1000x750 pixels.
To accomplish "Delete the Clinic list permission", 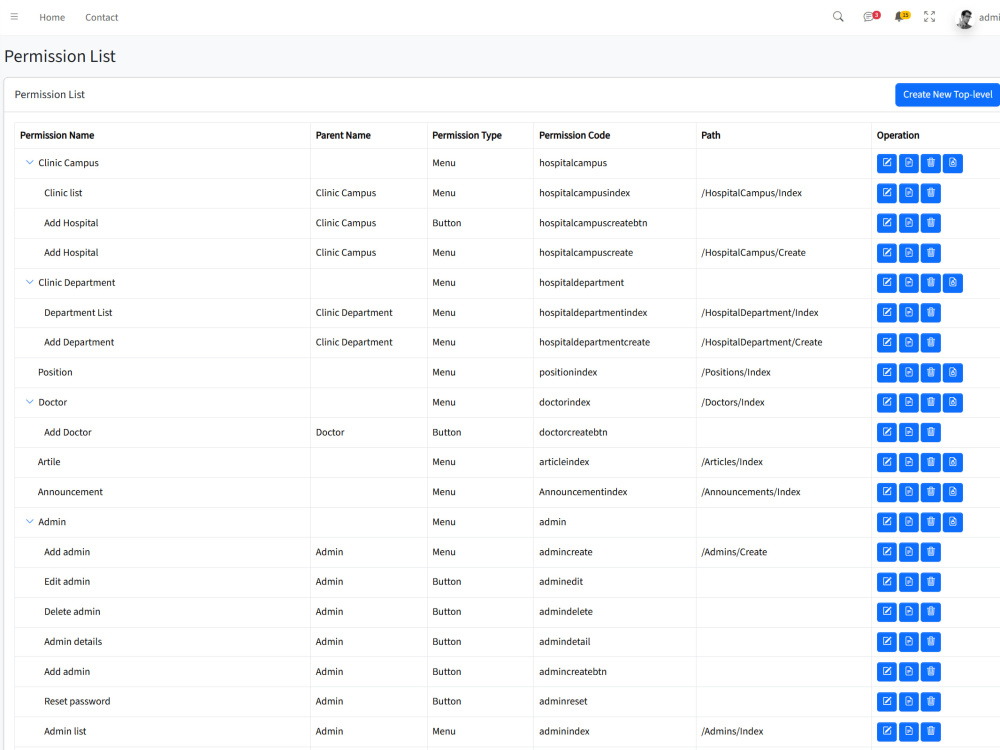I will point(930,193).
